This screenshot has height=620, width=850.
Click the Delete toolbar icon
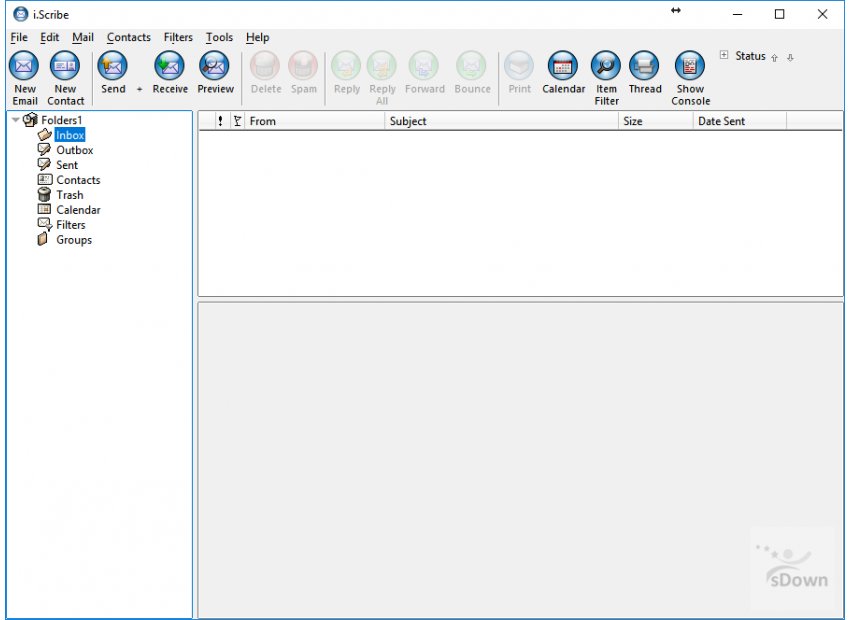265,66
